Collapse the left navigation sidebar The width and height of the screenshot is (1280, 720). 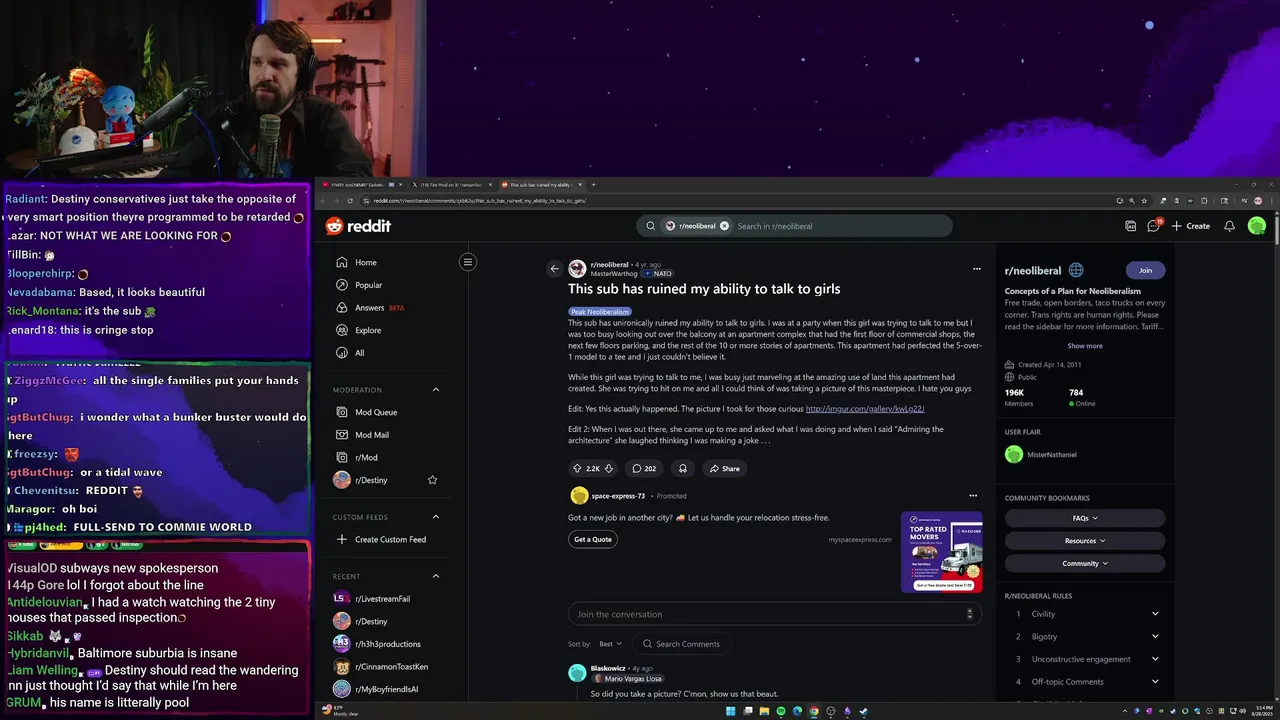[467, 262]
